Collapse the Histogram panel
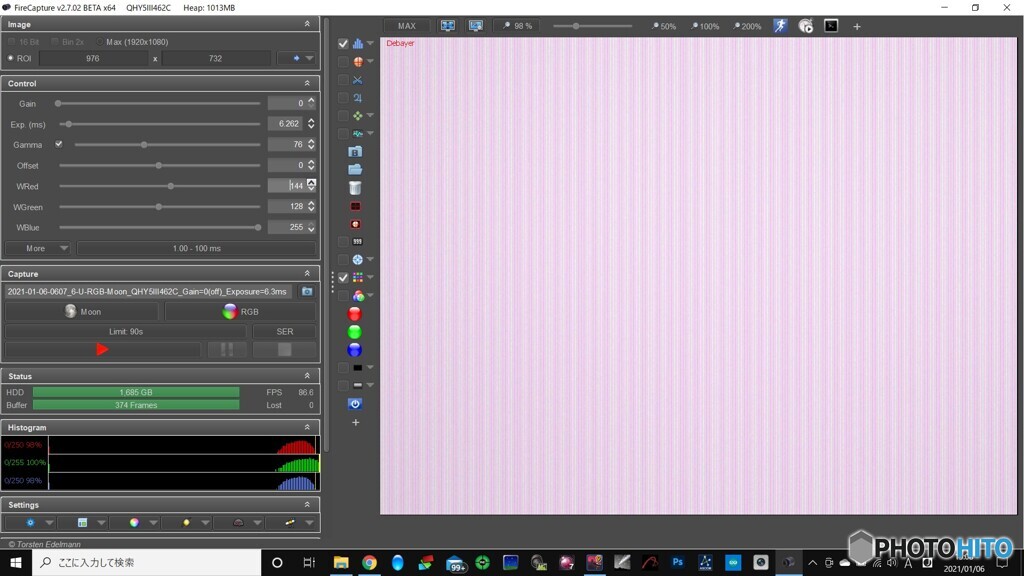The width and height of the screenshot is (1024, 576). pos(308,428)
